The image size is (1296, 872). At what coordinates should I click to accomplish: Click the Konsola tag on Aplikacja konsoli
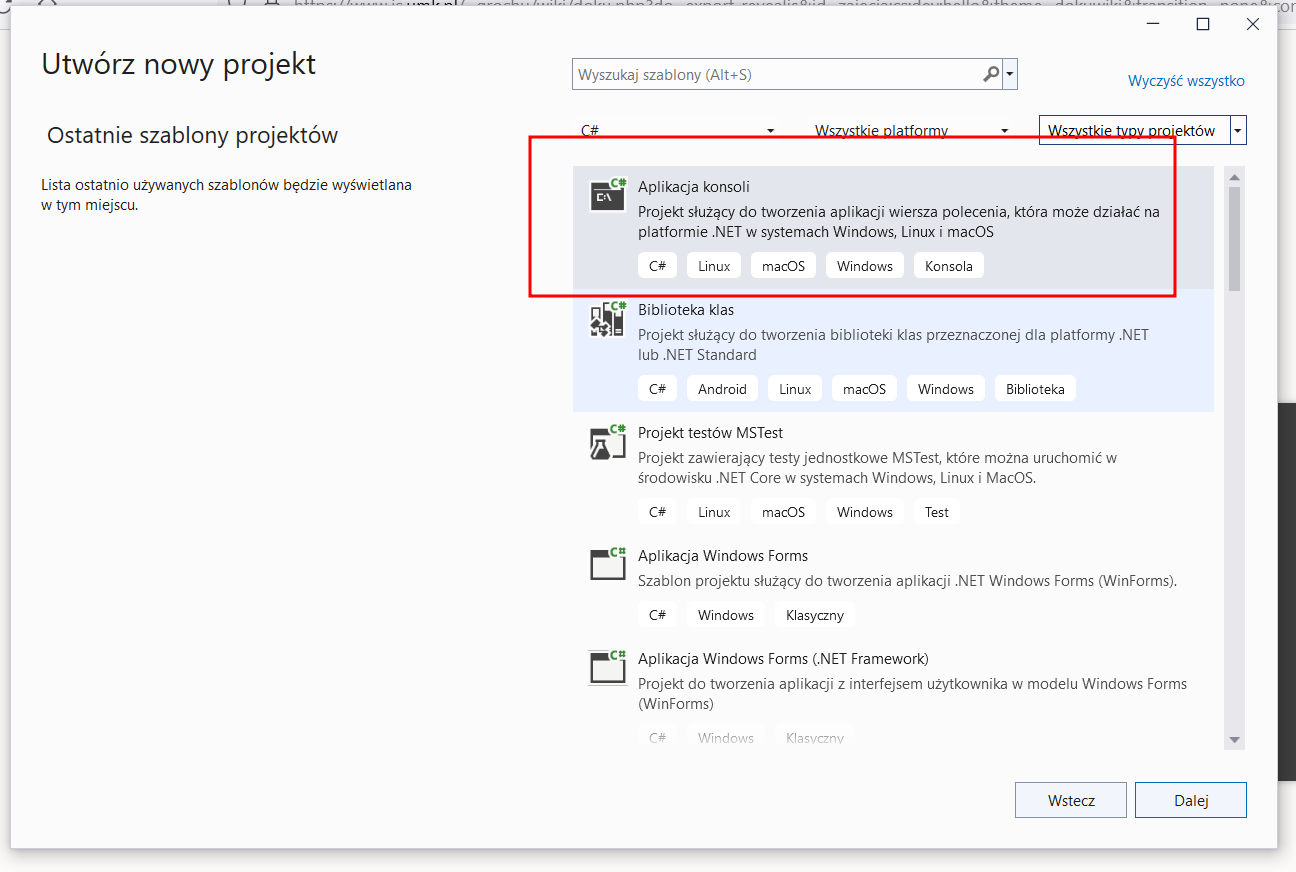click(948, 266)
